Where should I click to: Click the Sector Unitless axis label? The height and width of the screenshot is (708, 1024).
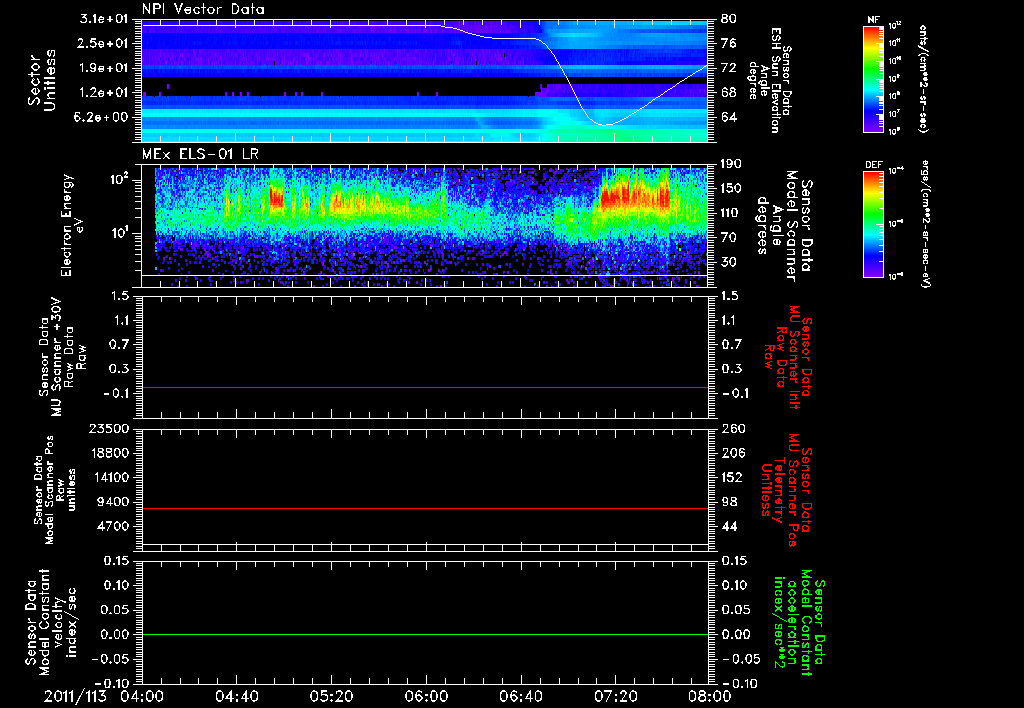point(40,80)
